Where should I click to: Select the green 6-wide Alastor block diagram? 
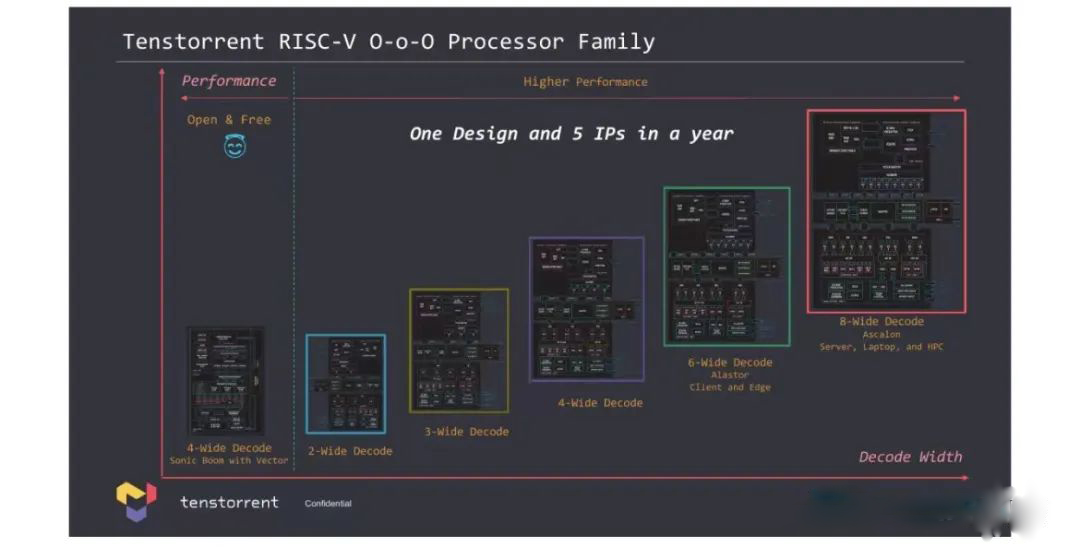727,266
